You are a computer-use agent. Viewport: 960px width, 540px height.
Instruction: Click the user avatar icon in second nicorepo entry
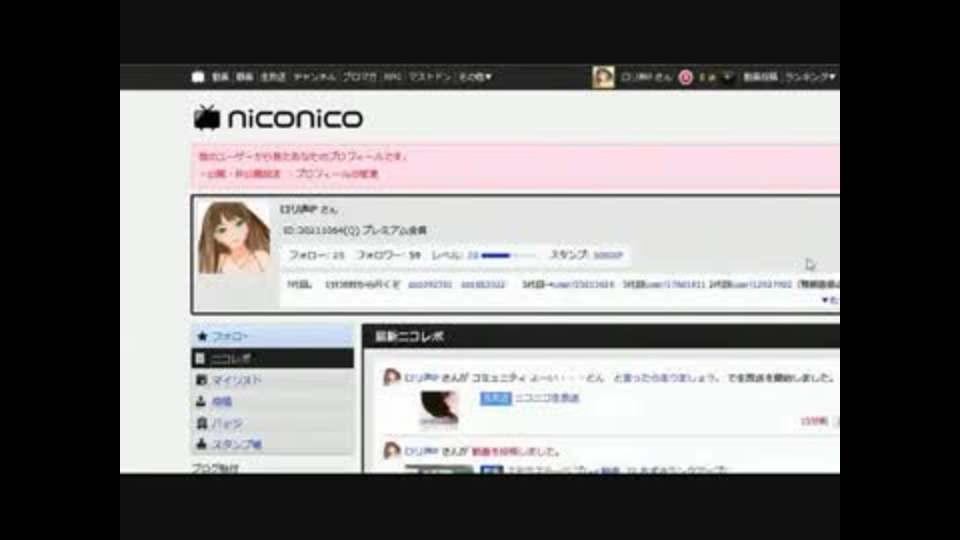[x=391, y=451]
